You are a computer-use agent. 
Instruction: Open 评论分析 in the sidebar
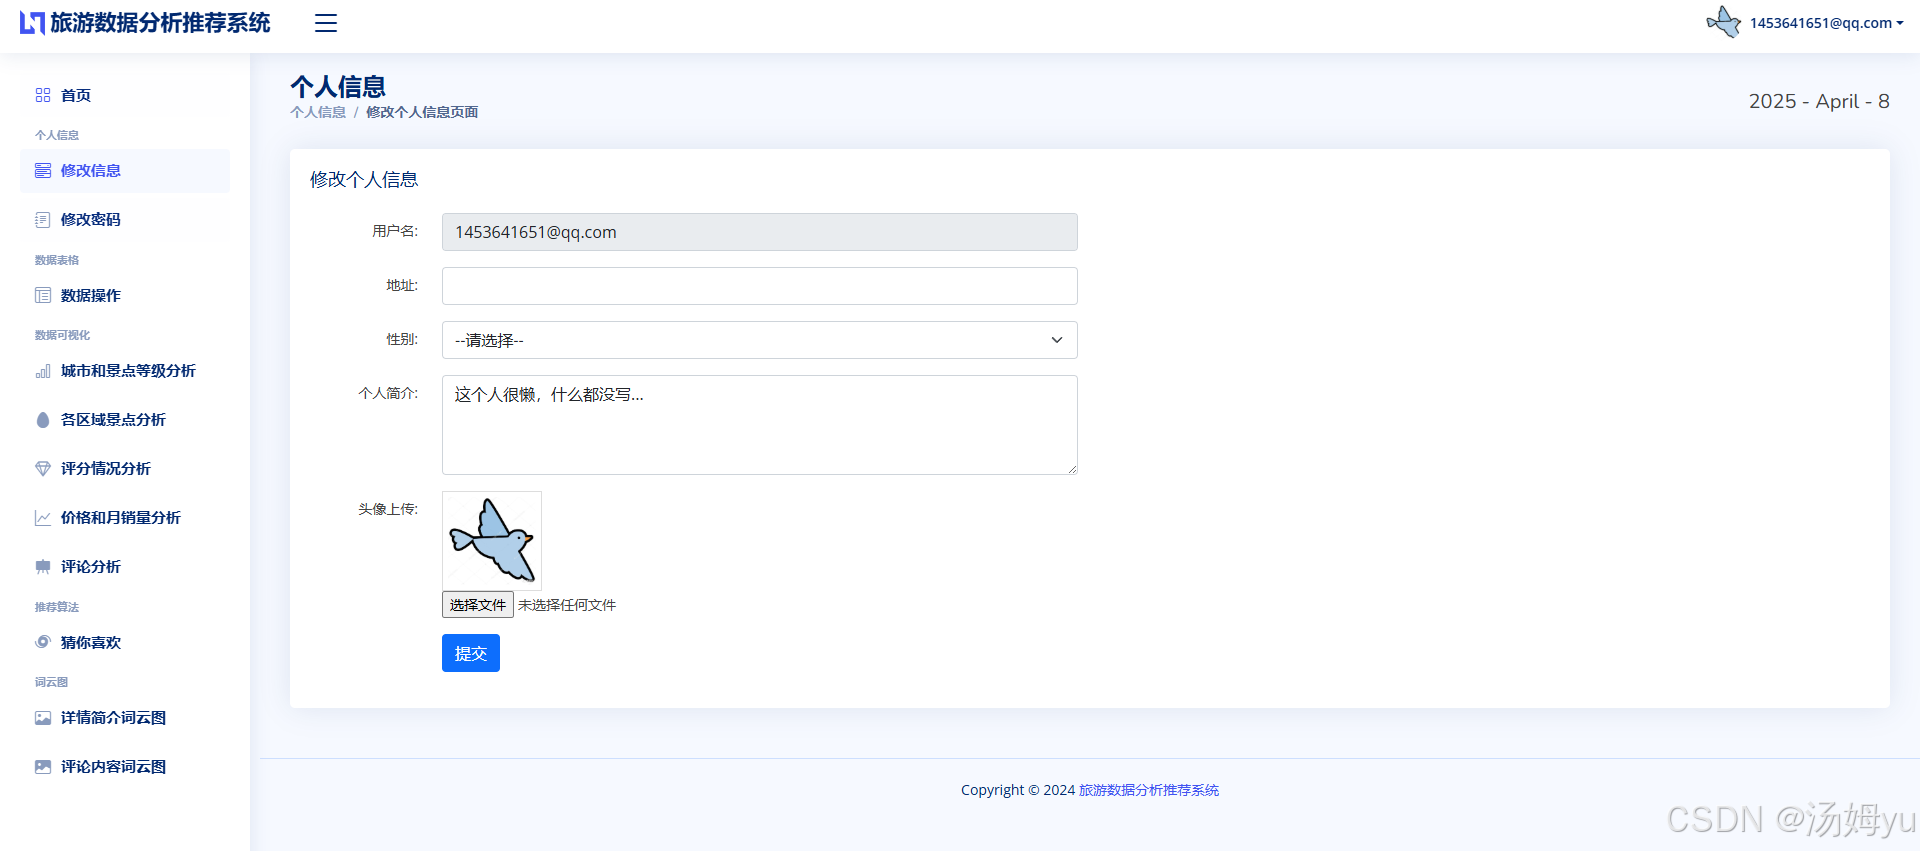pos(125,567)
